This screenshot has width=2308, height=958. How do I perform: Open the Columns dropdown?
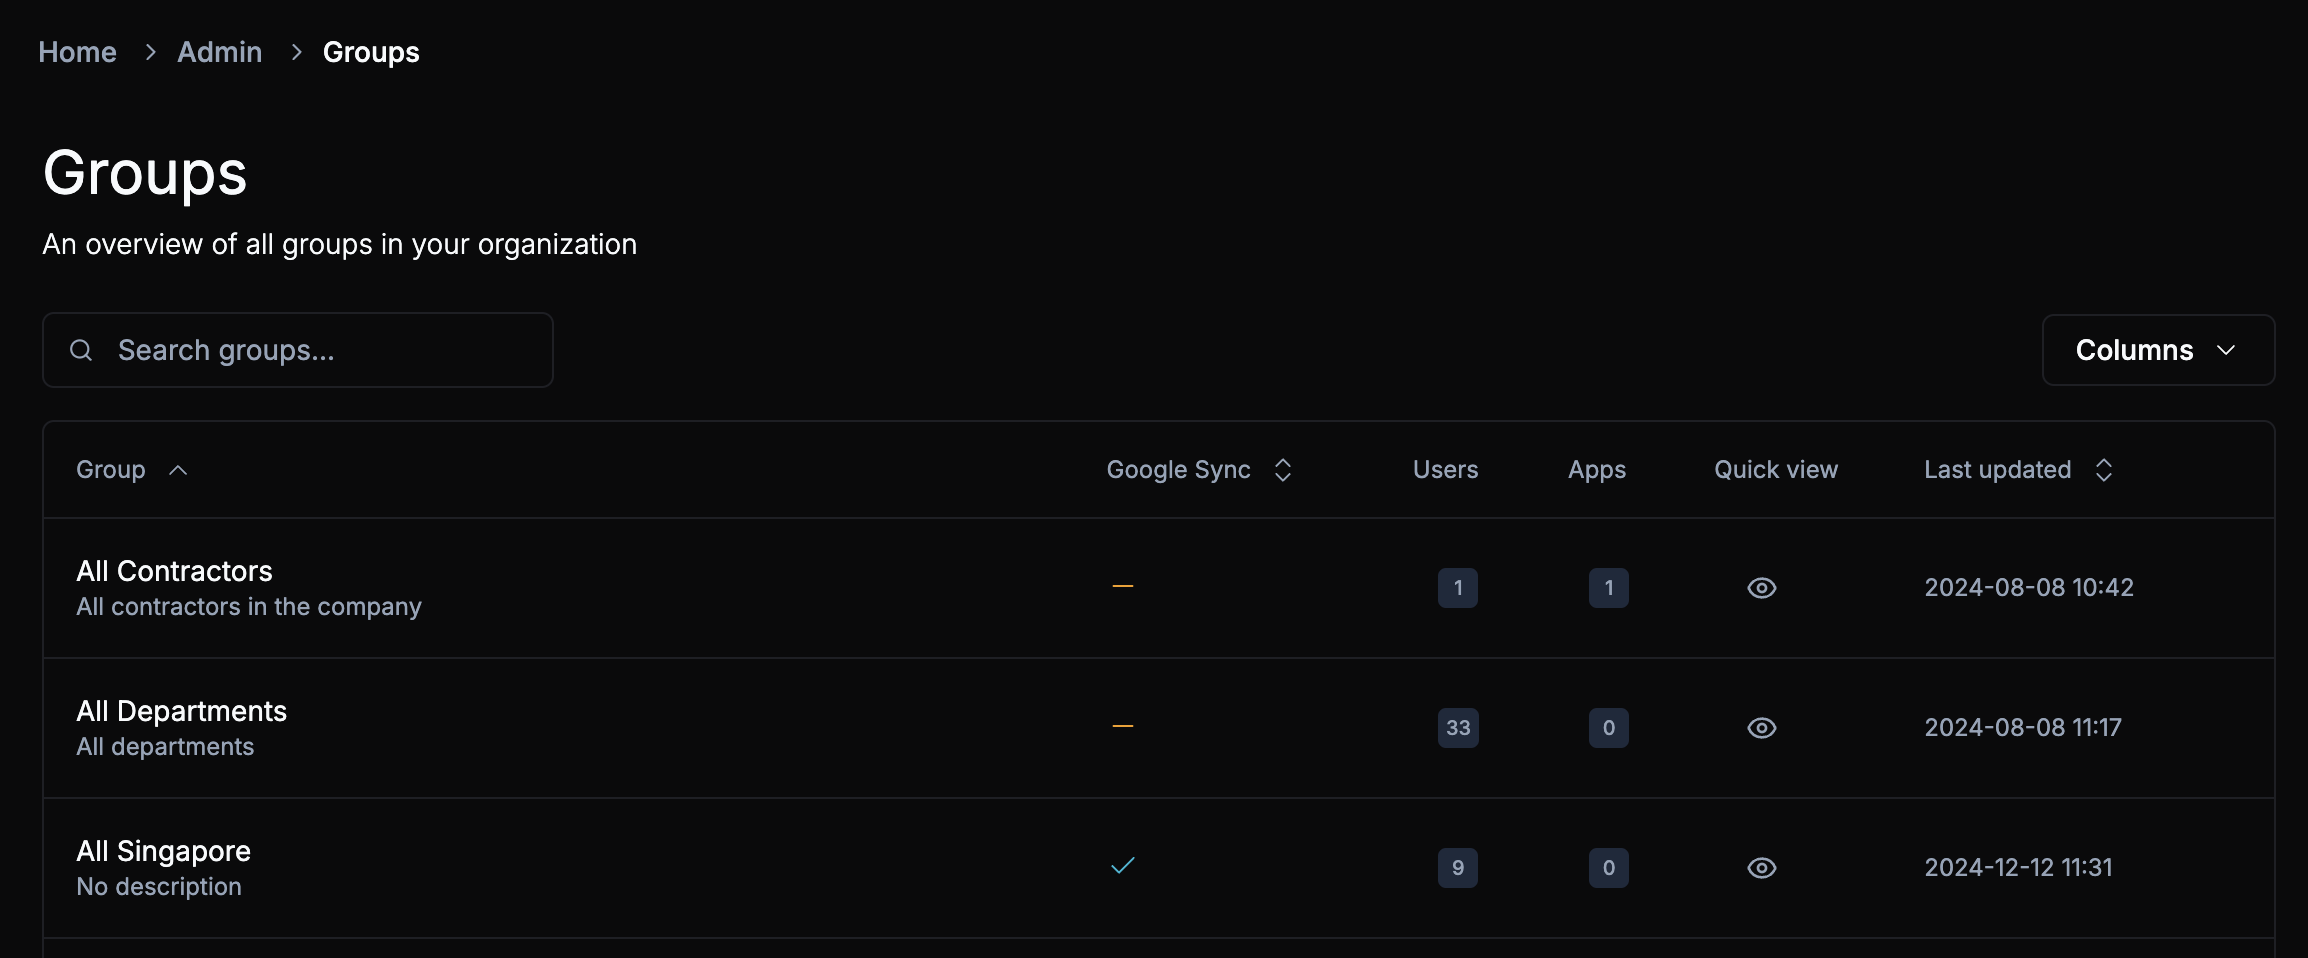(2157, 350)
